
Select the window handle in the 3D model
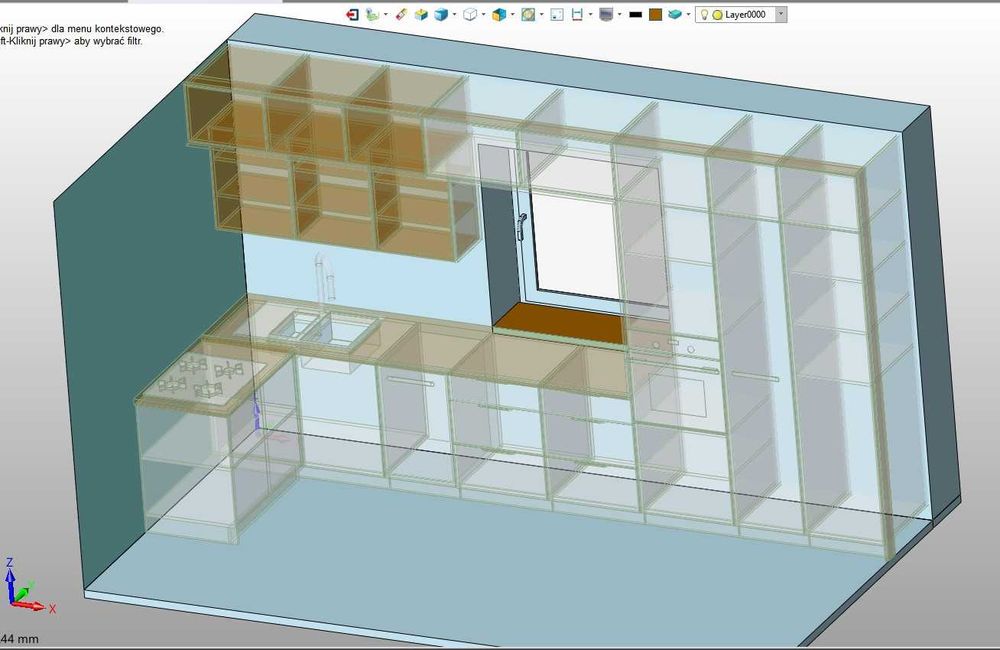522,226
